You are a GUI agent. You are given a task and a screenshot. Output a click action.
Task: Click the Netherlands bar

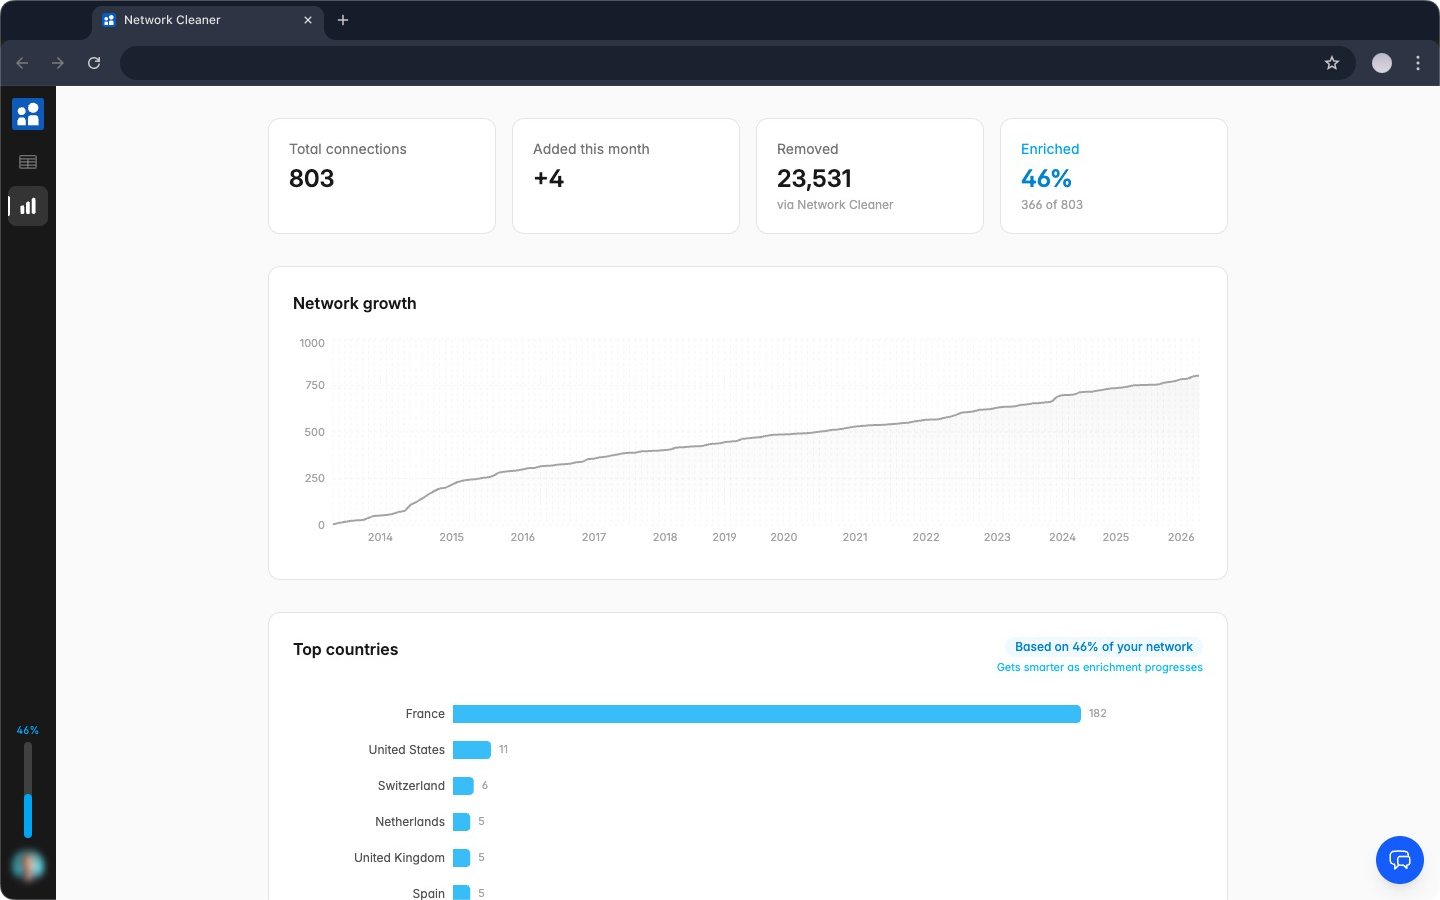[x=461, y=822]
